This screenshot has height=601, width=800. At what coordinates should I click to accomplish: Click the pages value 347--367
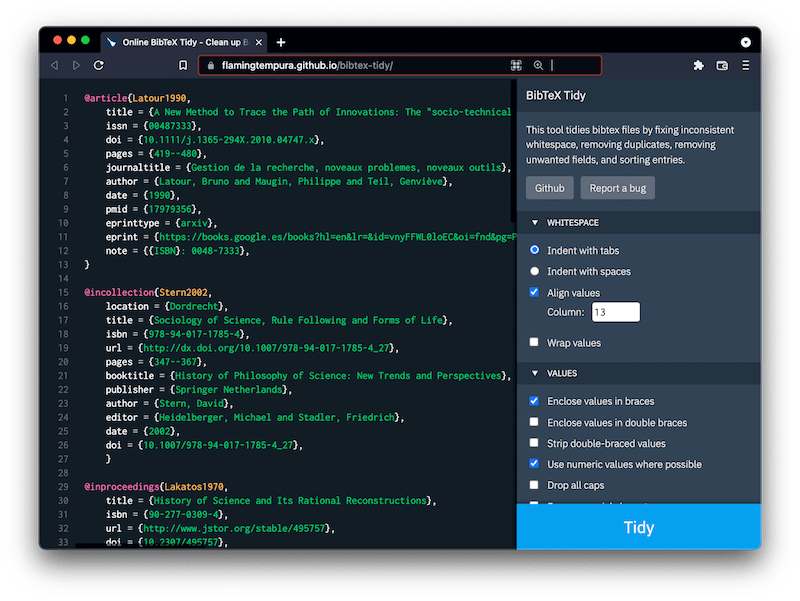click(175, 362)
